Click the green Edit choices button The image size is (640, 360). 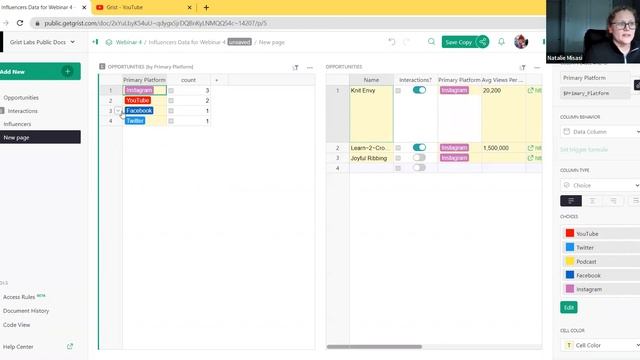click(x=569, y=307)
